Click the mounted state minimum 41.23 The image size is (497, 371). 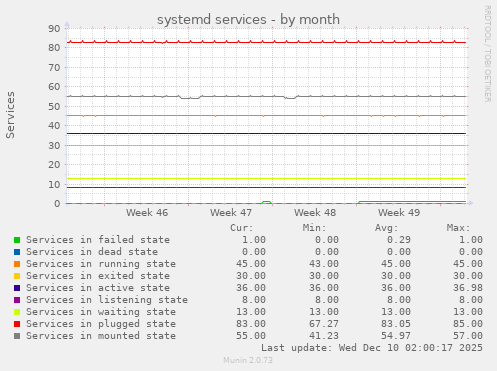point(324,336)
